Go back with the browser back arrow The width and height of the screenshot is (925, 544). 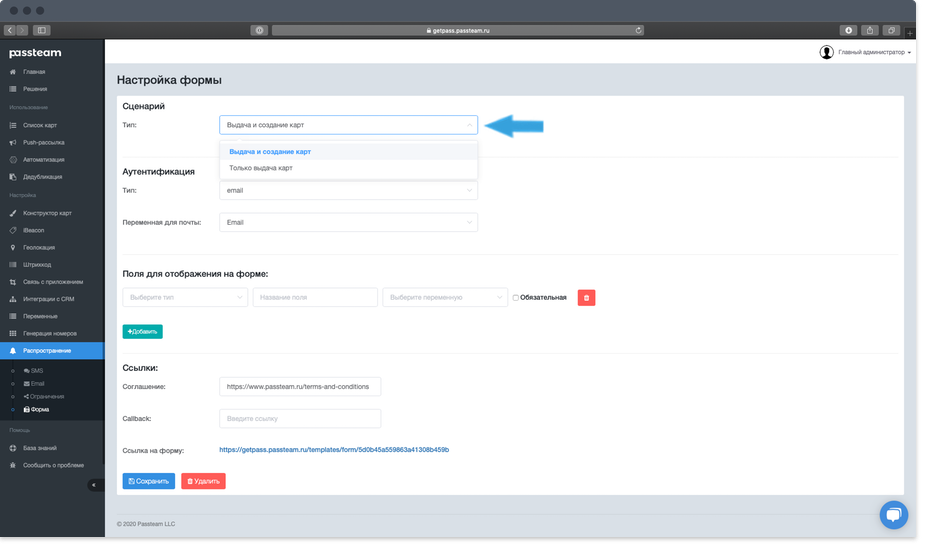[10, 30]
